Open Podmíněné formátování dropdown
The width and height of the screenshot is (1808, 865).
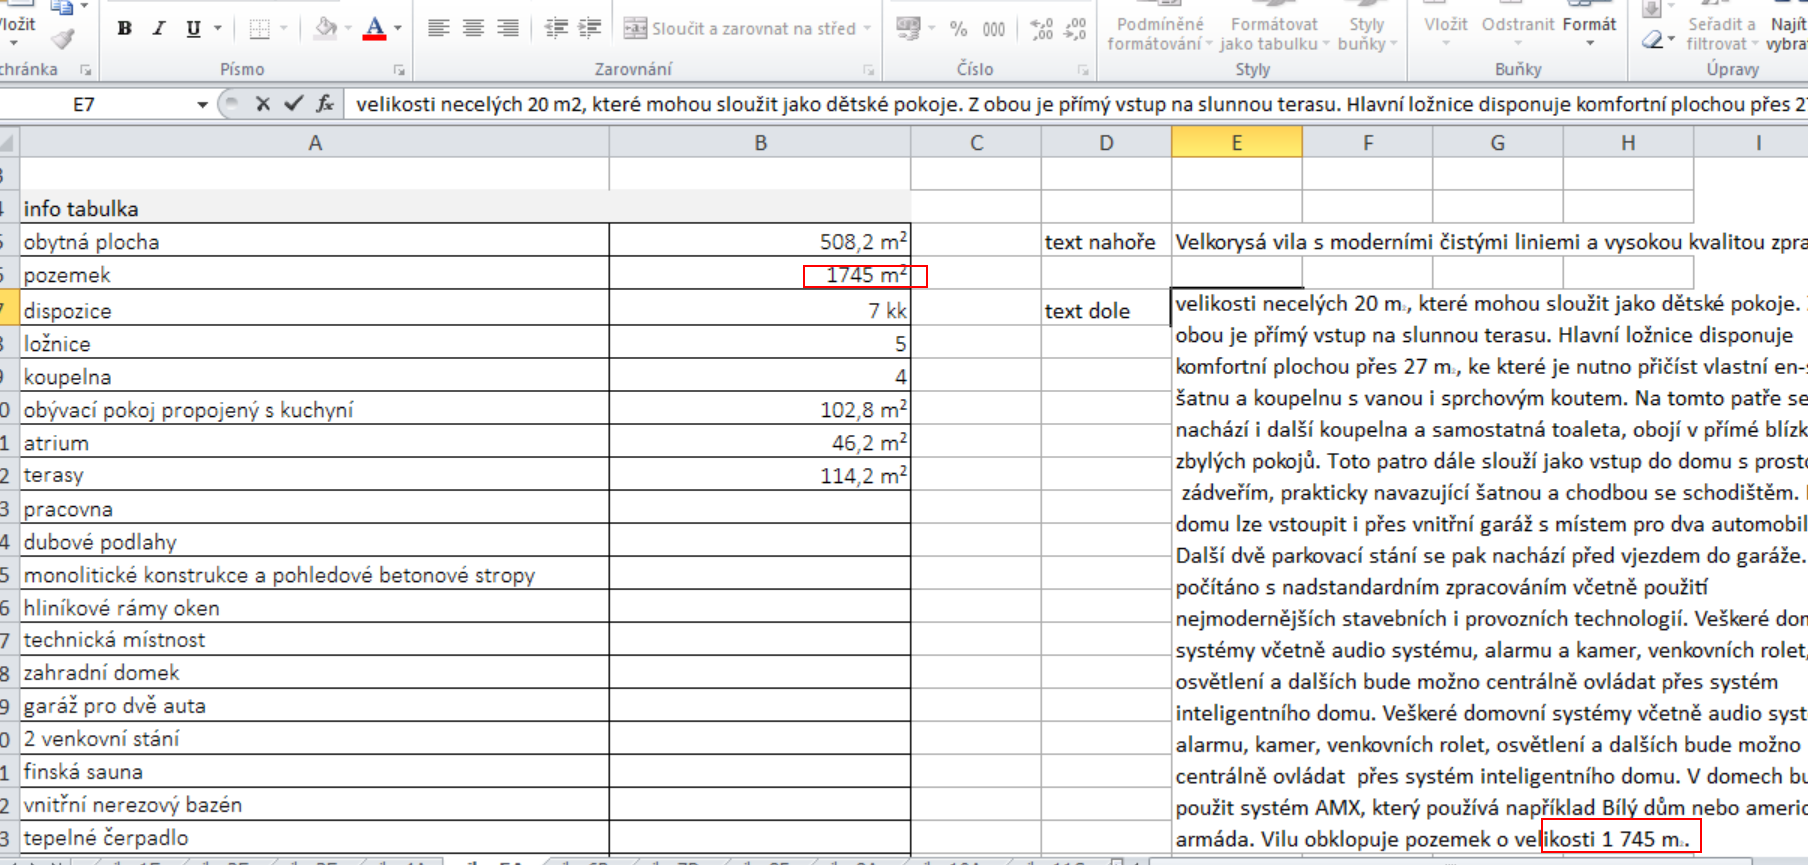pyautogui.click(x=1160, y=34)
